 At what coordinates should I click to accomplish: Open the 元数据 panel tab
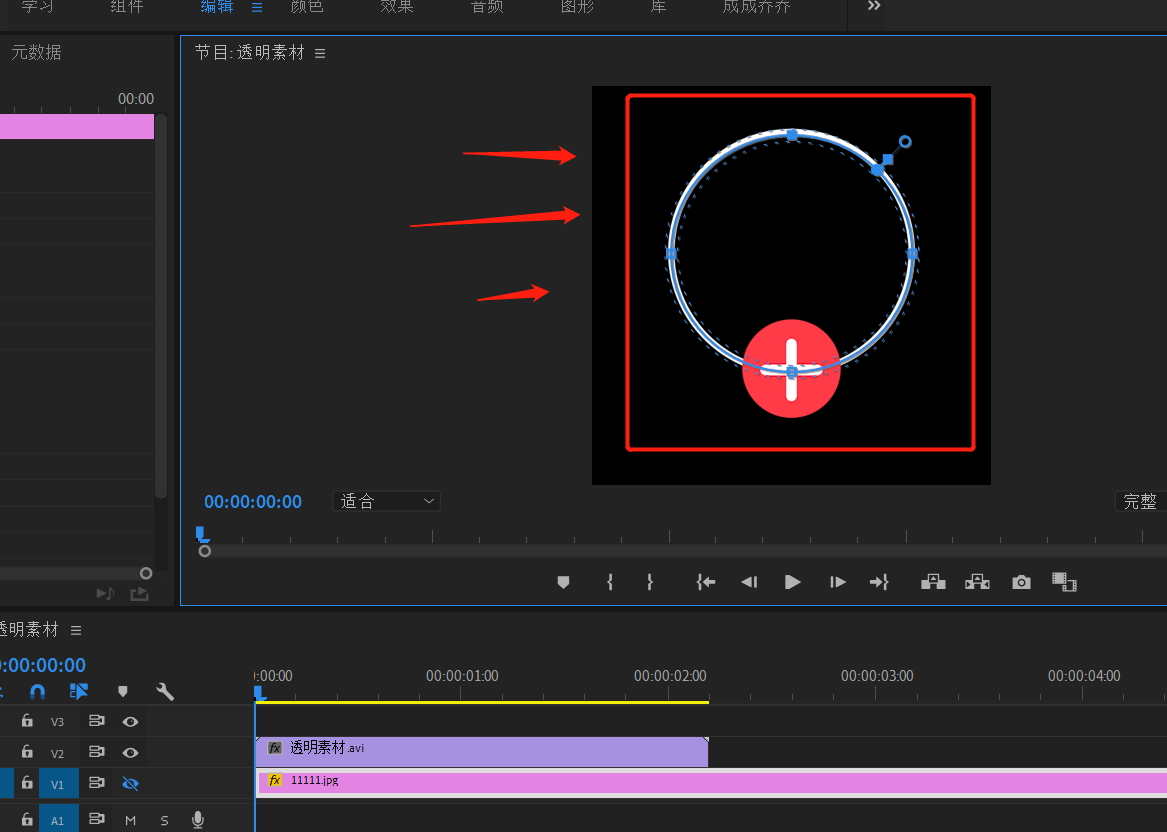pos(36,53)
